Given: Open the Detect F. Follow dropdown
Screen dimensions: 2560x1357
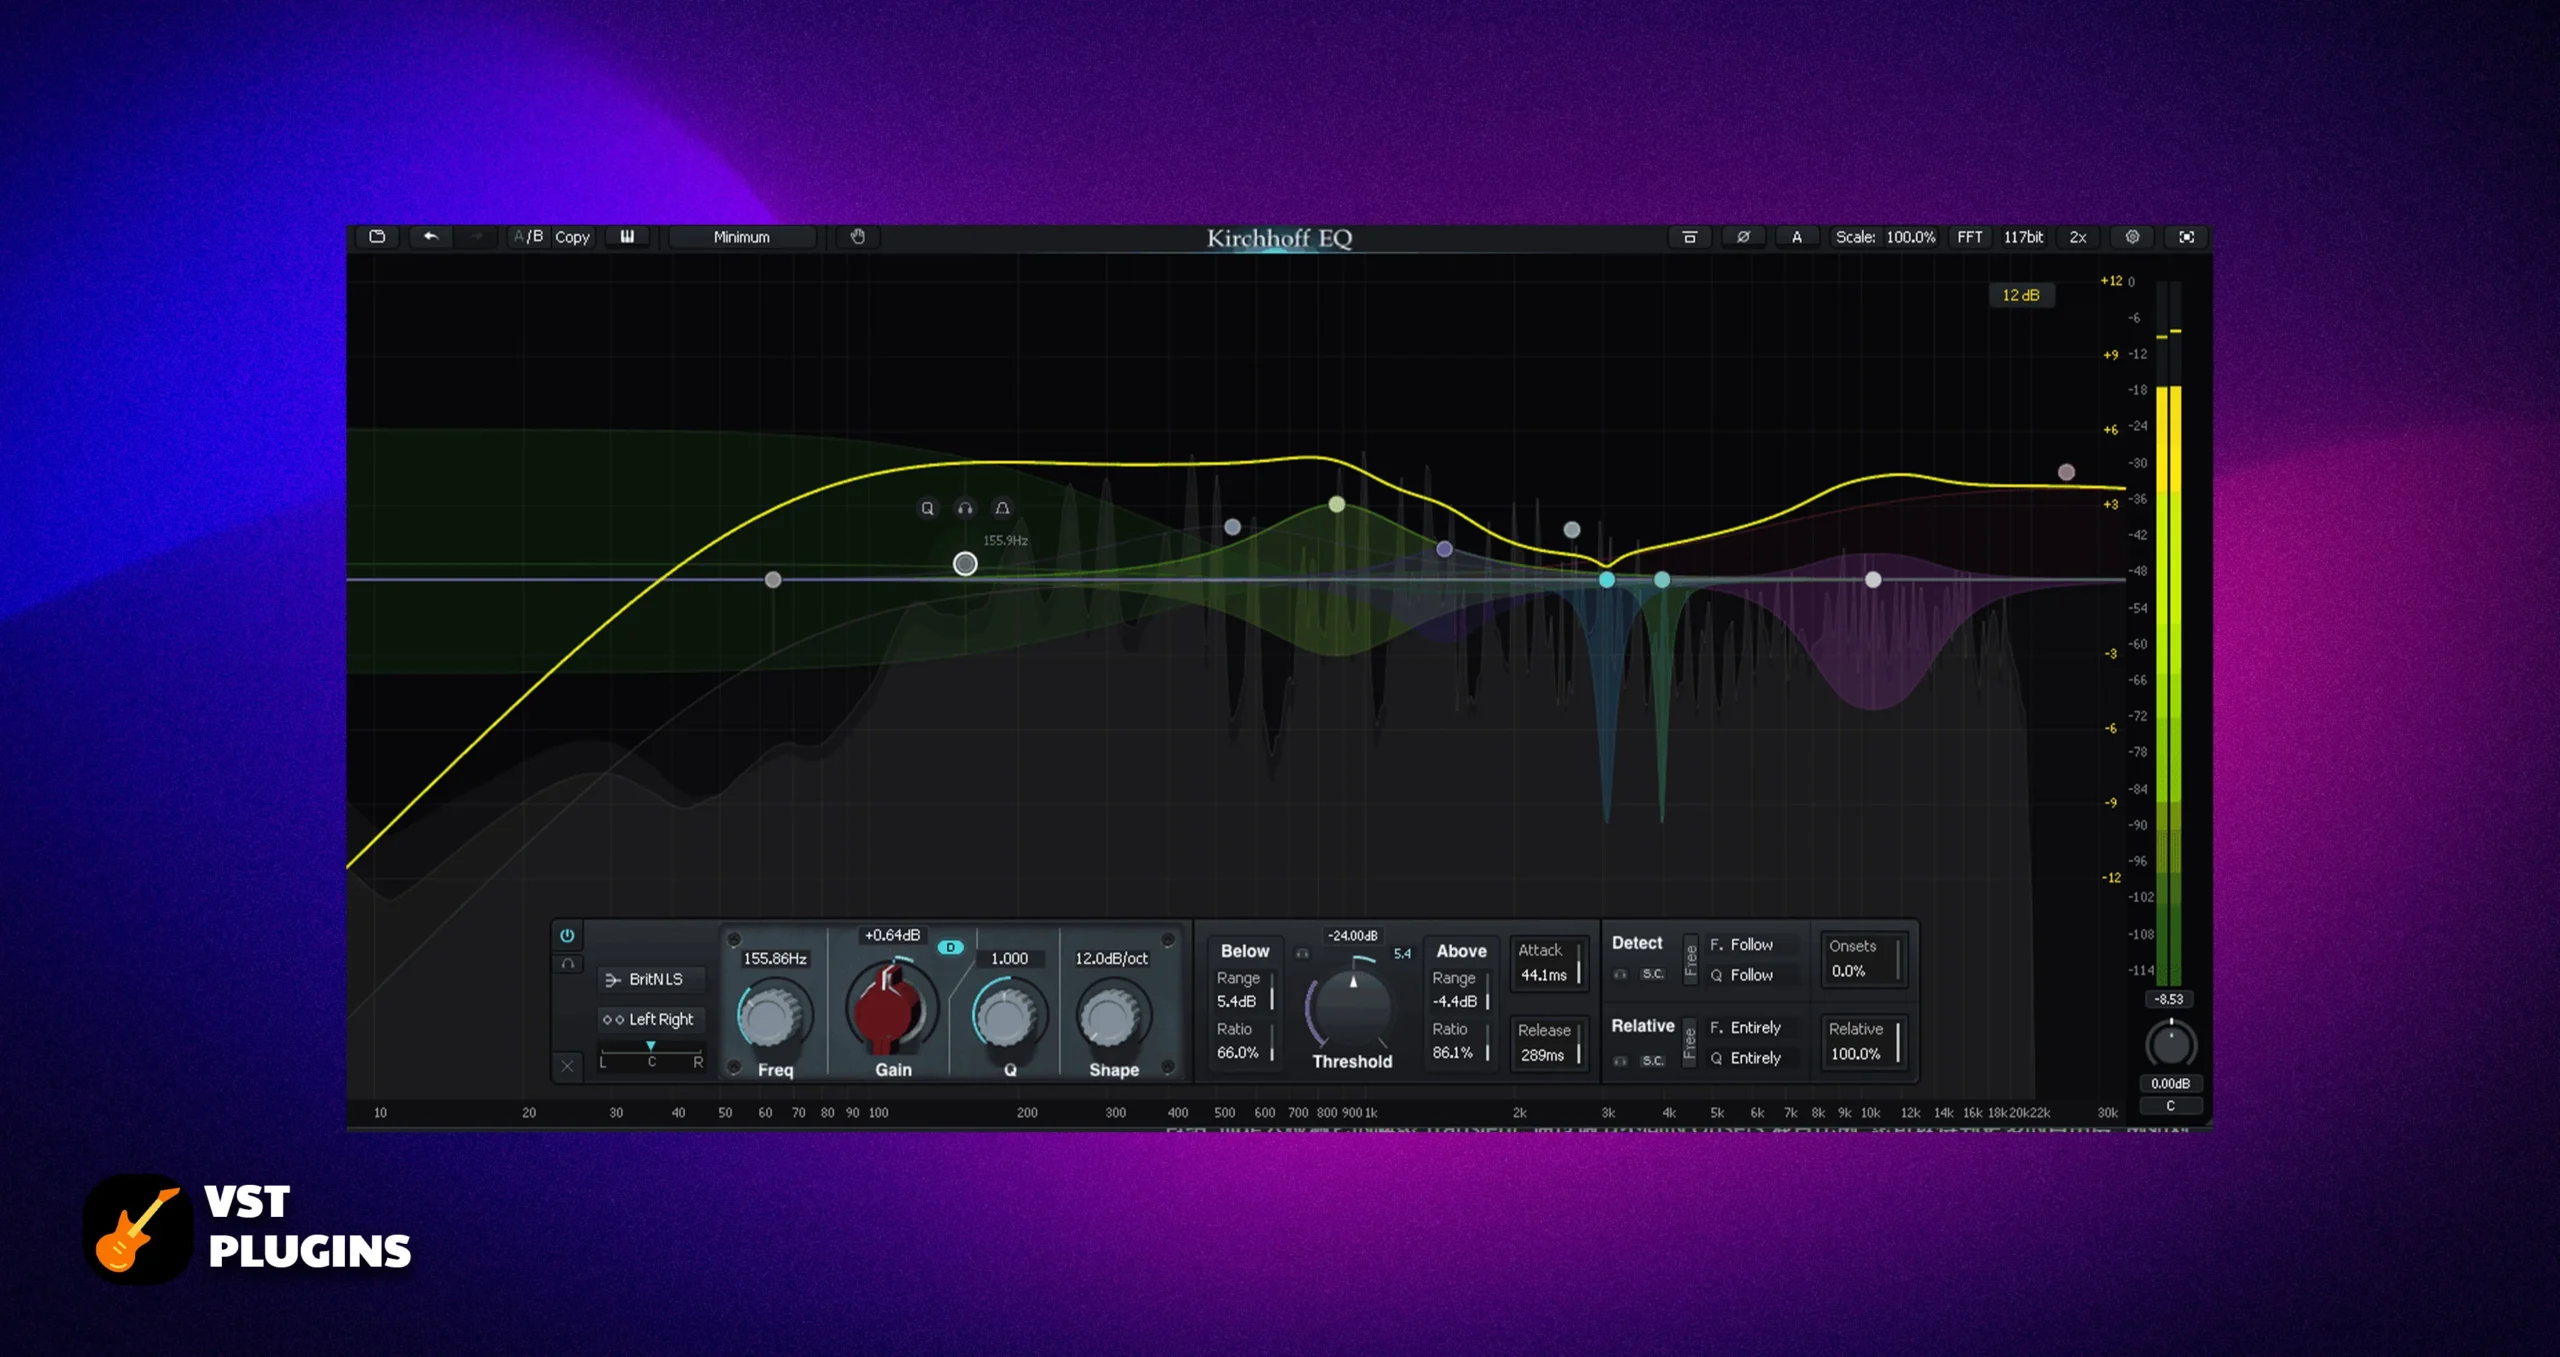Looking at the screenshot, I should (x=1750, y=944).
